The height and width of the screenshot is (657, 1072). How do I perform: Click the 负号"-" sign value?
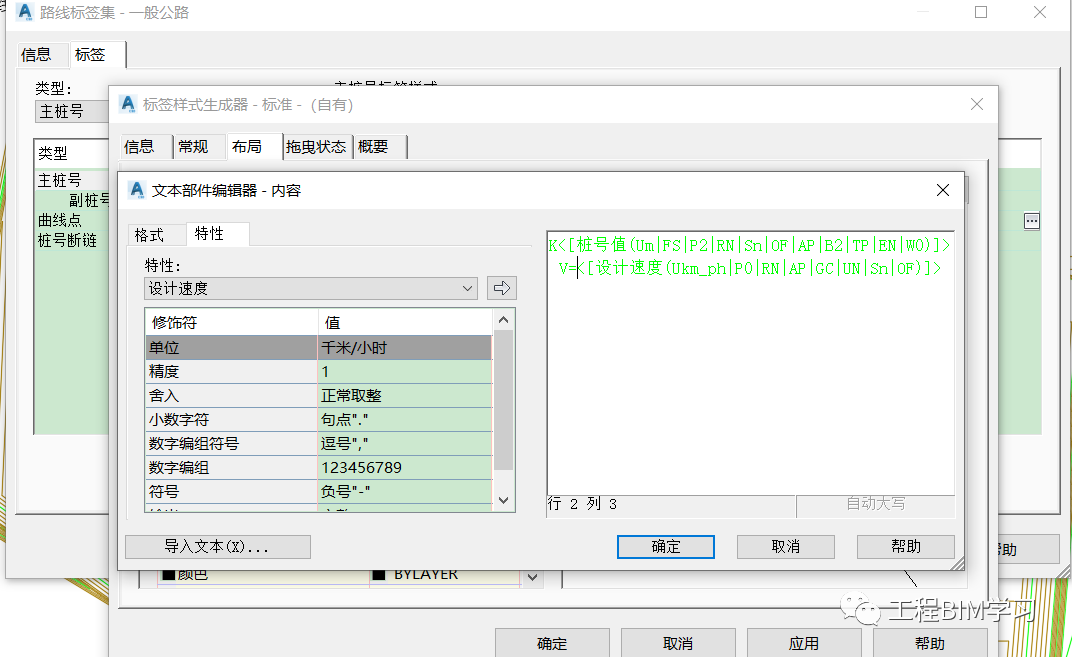(x=405, y=491)
